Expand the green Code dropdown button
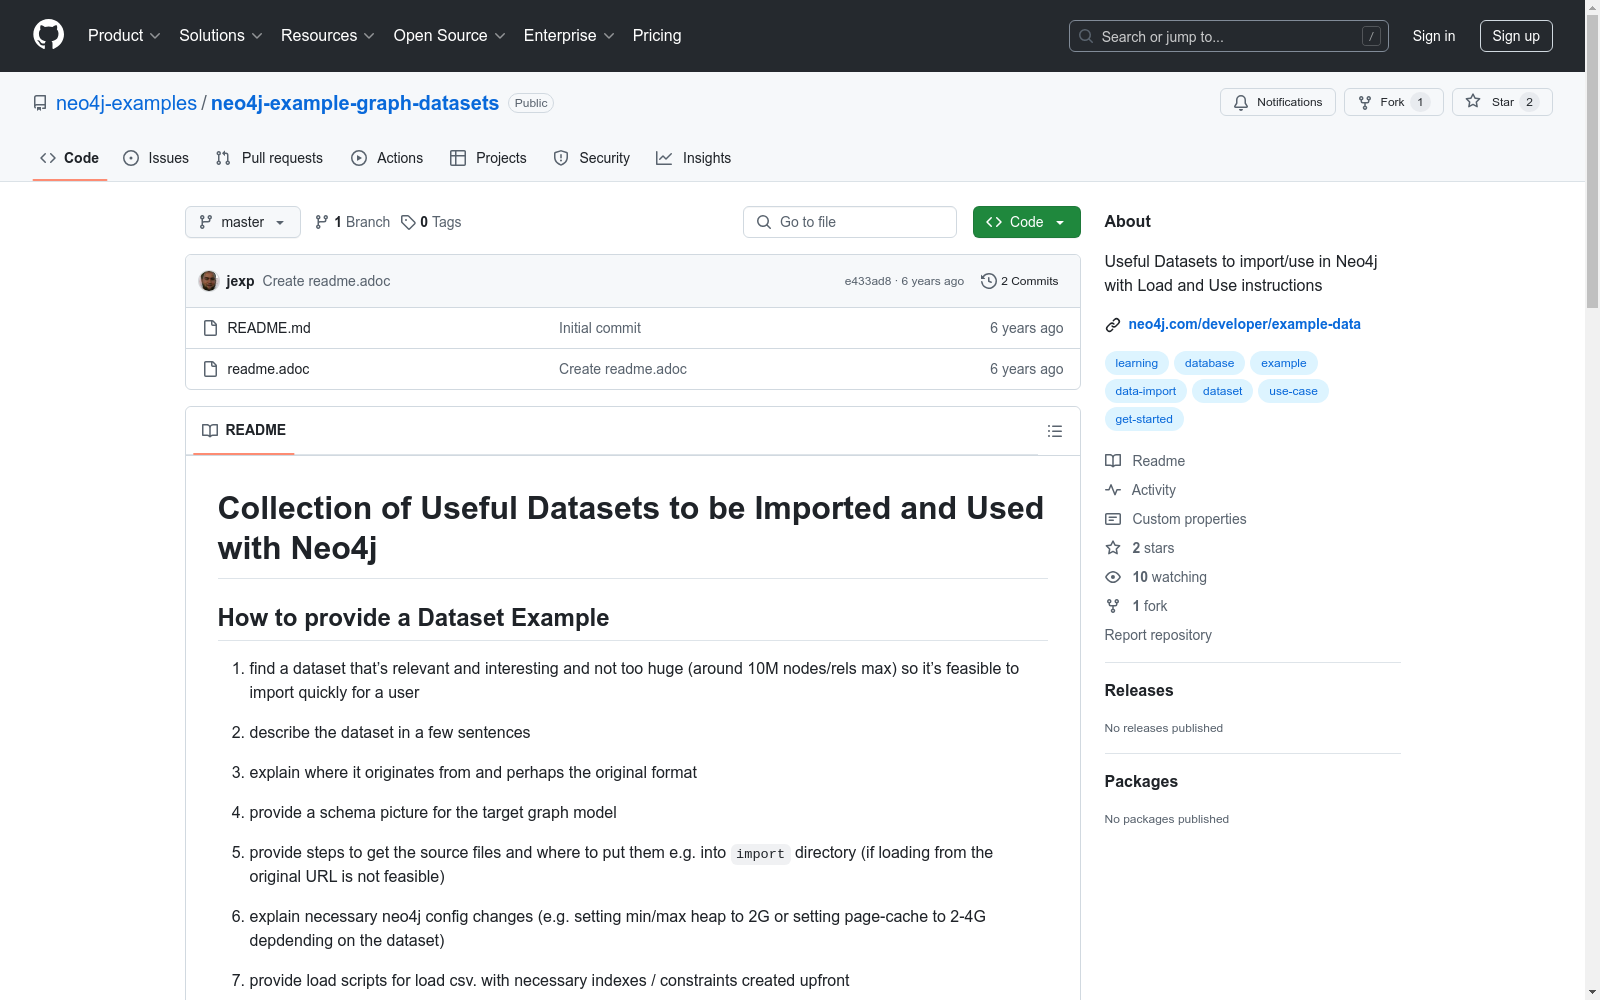The height and width of the screenshot is (1000, 1600). coord(1027,222)
